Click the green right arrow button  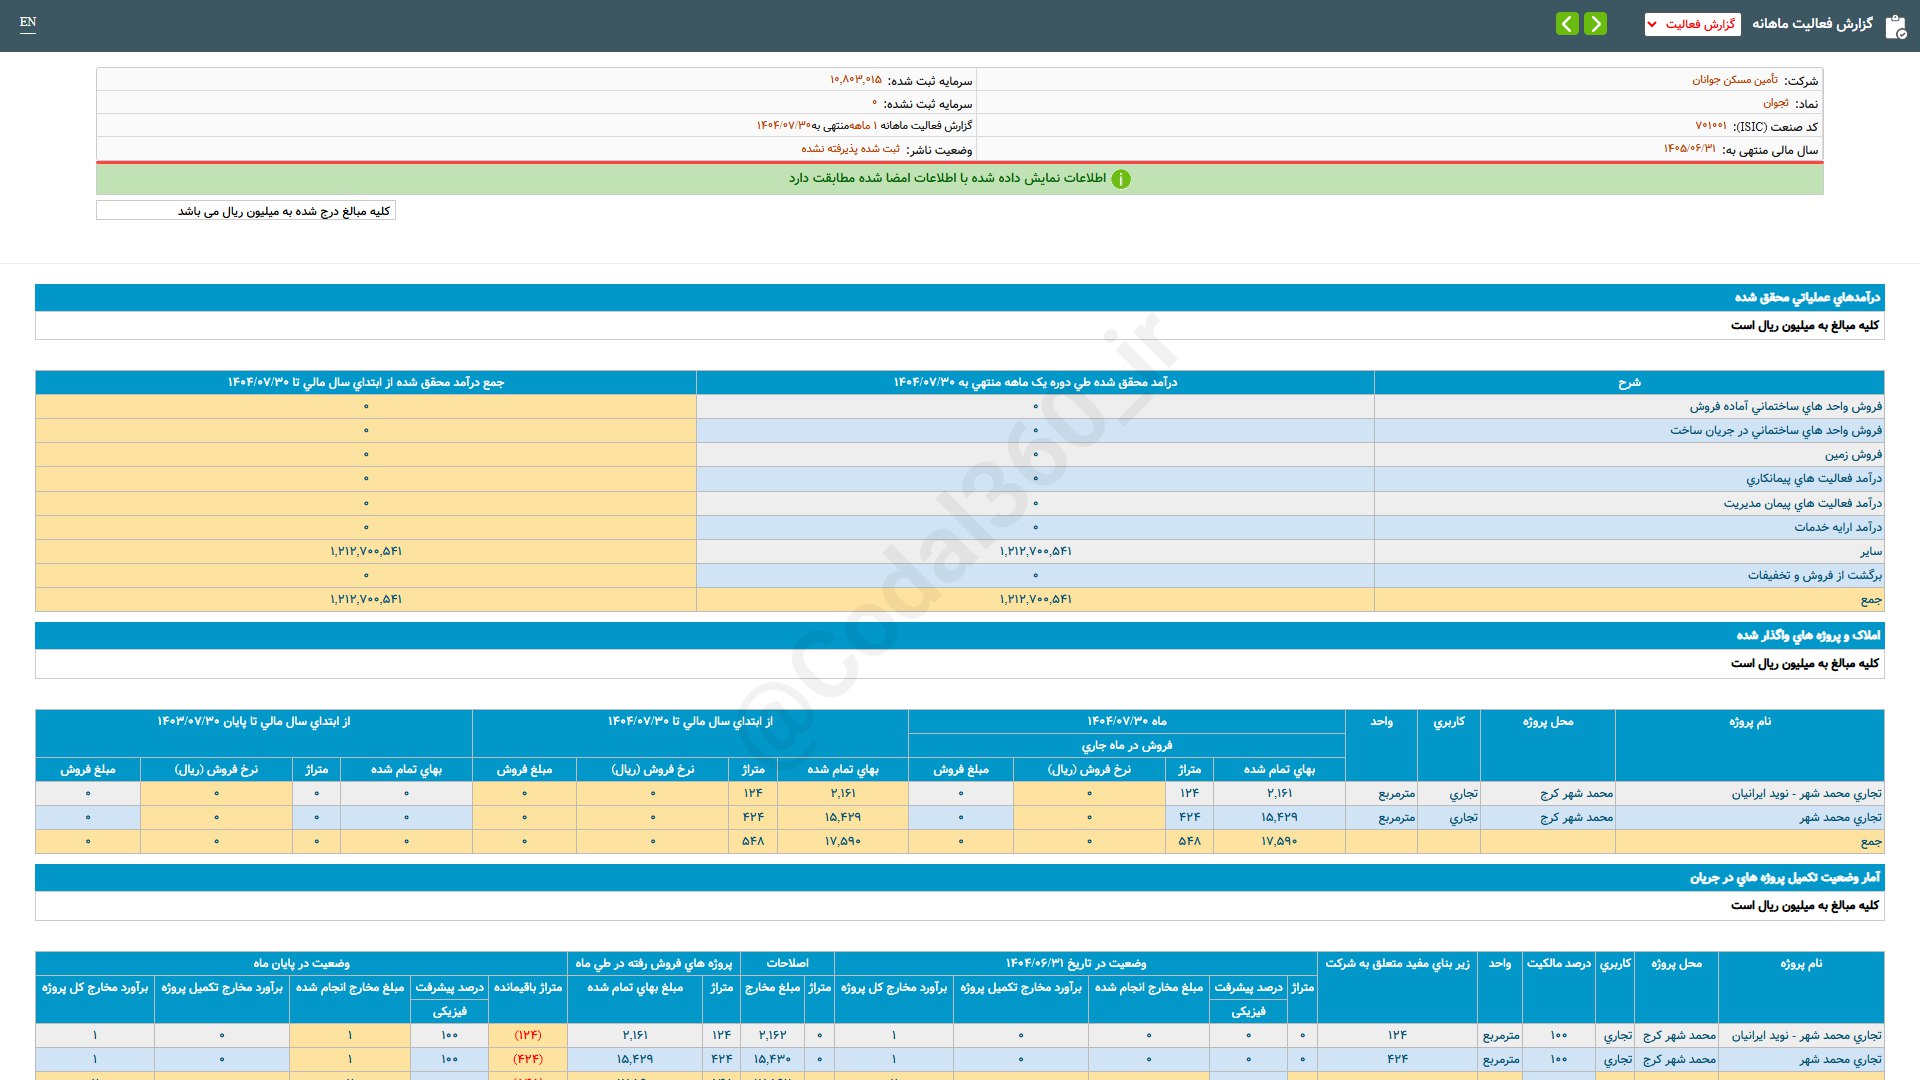coord(1596,24)
